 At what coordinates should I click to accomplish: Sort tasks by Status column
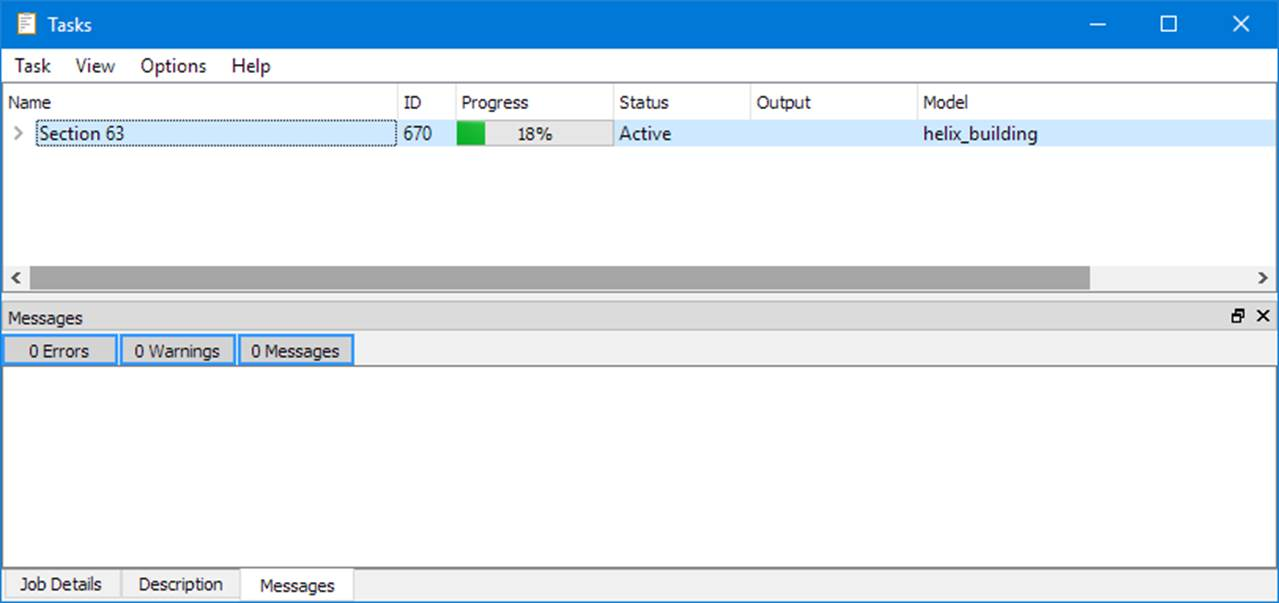tap(682, 102)
